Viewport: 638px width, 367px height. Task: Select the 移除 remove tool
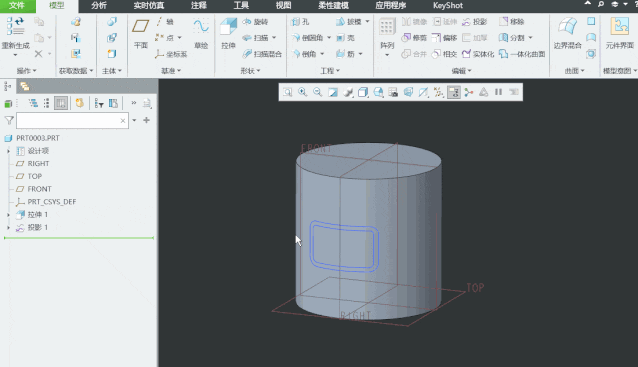512,22
